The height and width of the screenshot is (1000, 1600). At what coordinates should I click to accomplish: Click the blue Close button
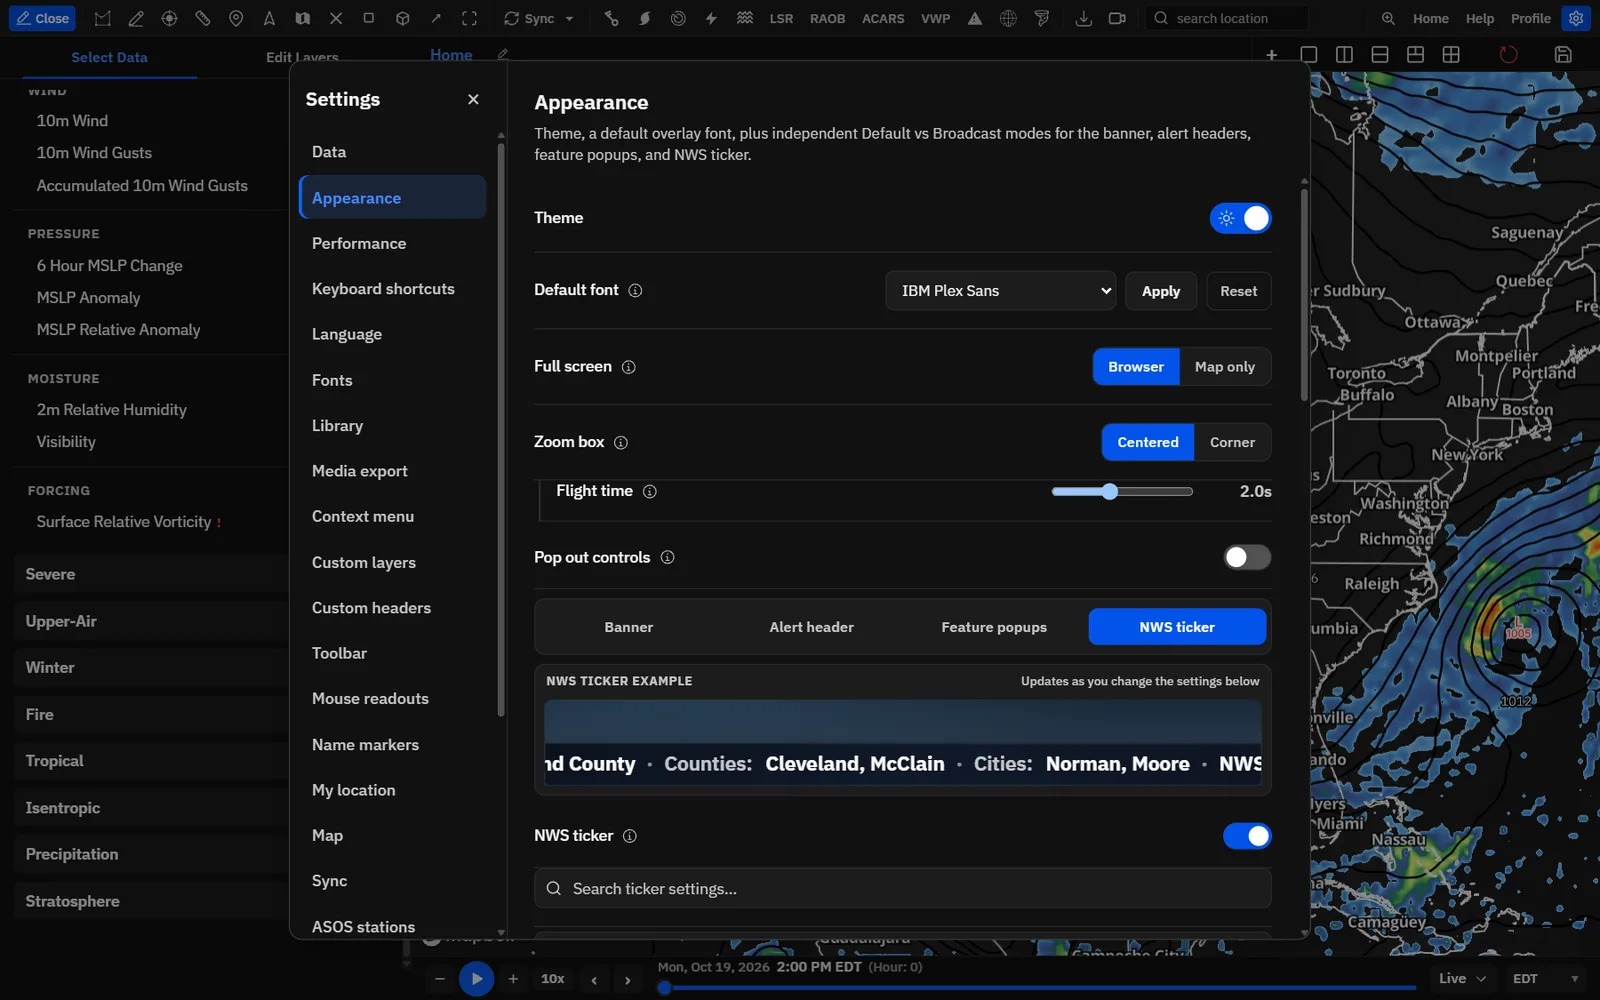[42, 18]
